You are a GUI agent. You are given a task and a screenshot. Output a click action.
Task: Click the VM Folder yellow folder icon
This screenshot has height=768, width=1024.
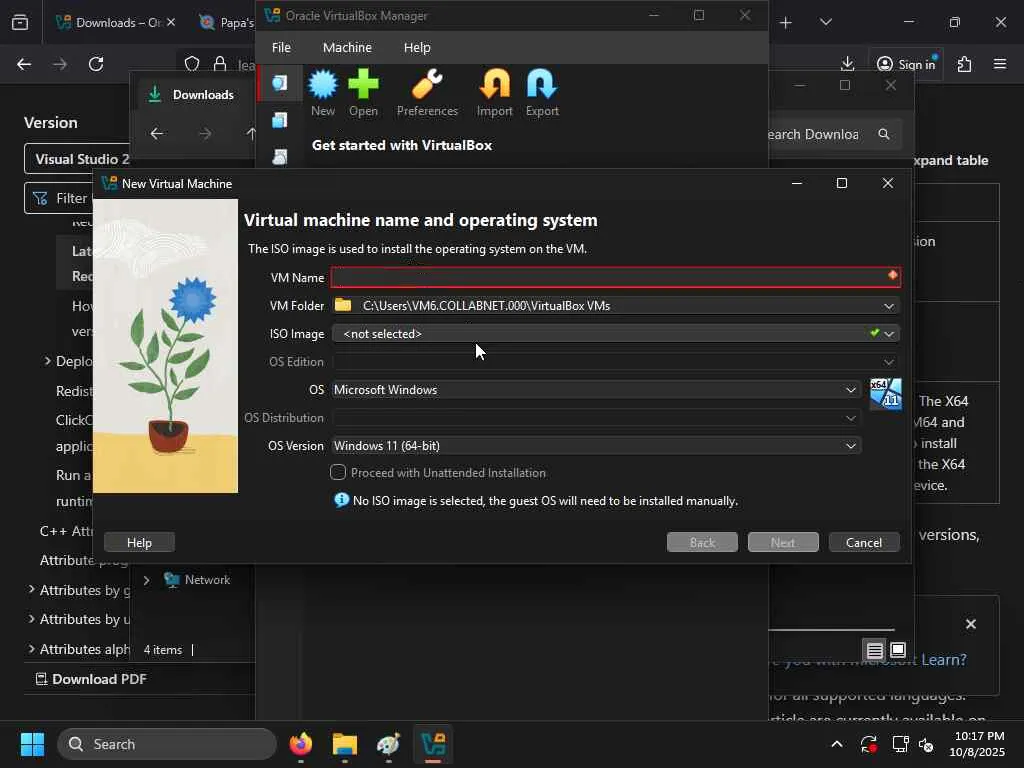(343, 305)
